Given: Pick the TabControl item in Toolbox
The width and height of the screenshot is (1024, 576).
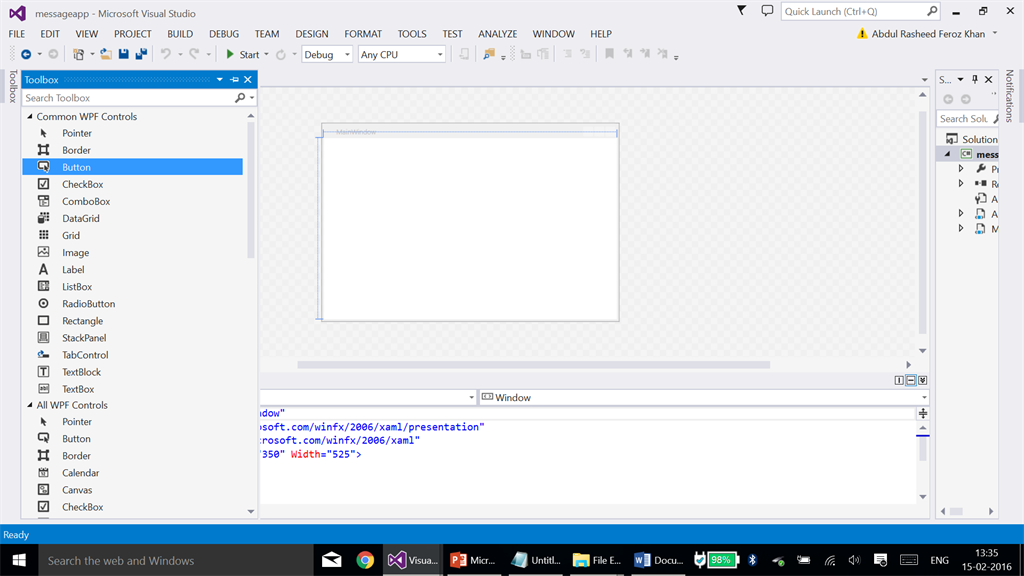Looking at the screenshot, I should [85, 355].
